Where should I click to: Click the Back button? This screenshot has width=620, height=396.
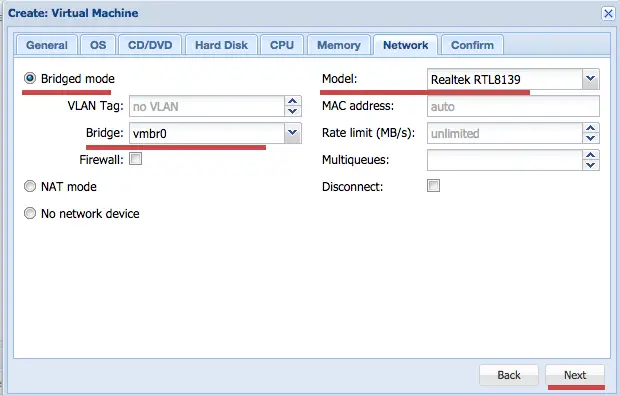pos(509,375)
